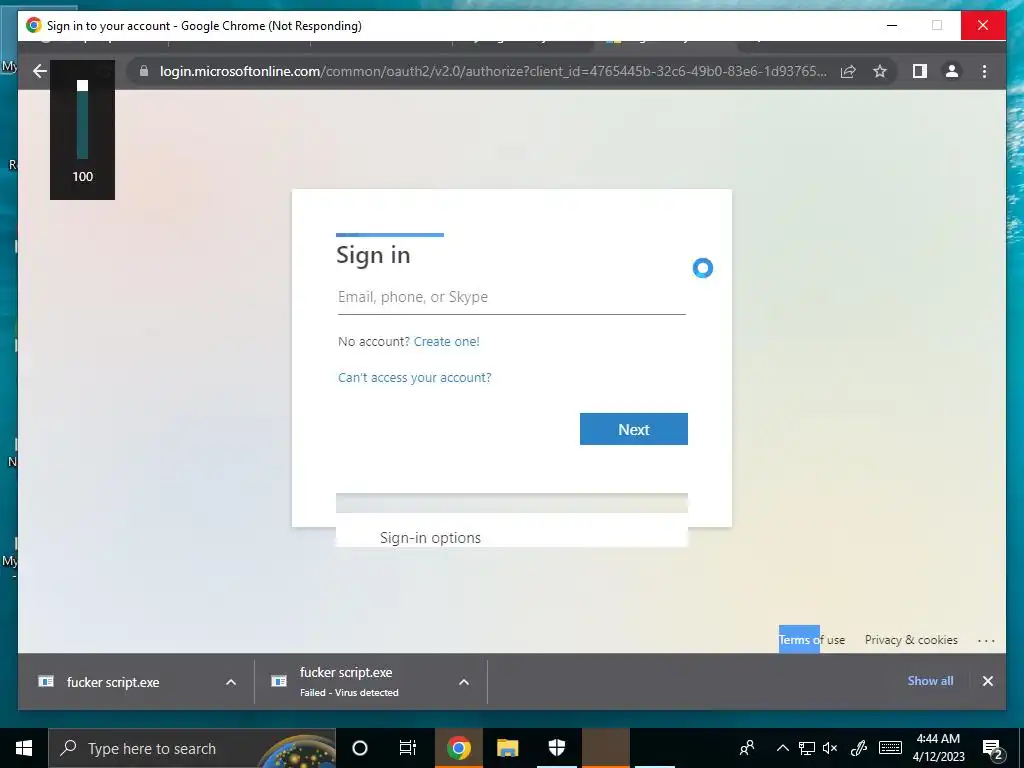Open Windows Start menu
The image size is (1024, 768).
point(24,748)
